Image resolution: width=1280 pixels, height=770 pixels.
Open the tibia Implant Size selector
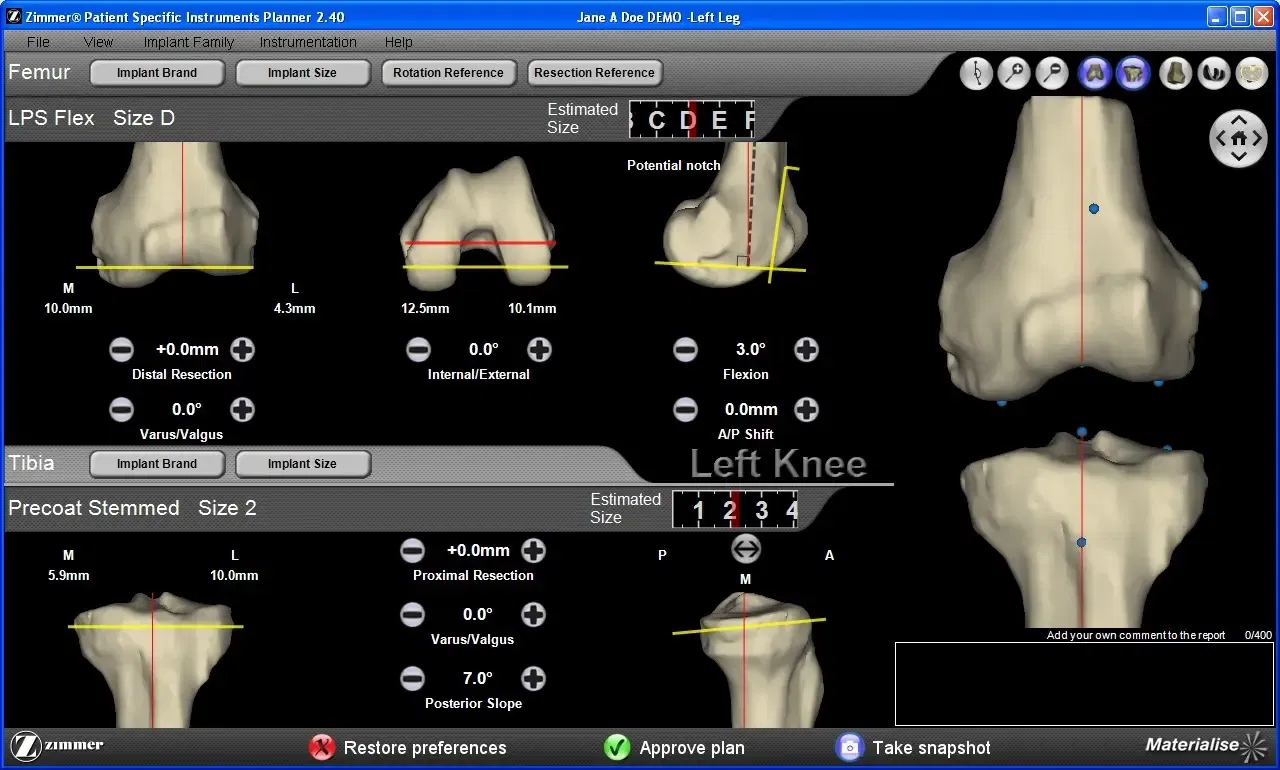tap(303, 463)
